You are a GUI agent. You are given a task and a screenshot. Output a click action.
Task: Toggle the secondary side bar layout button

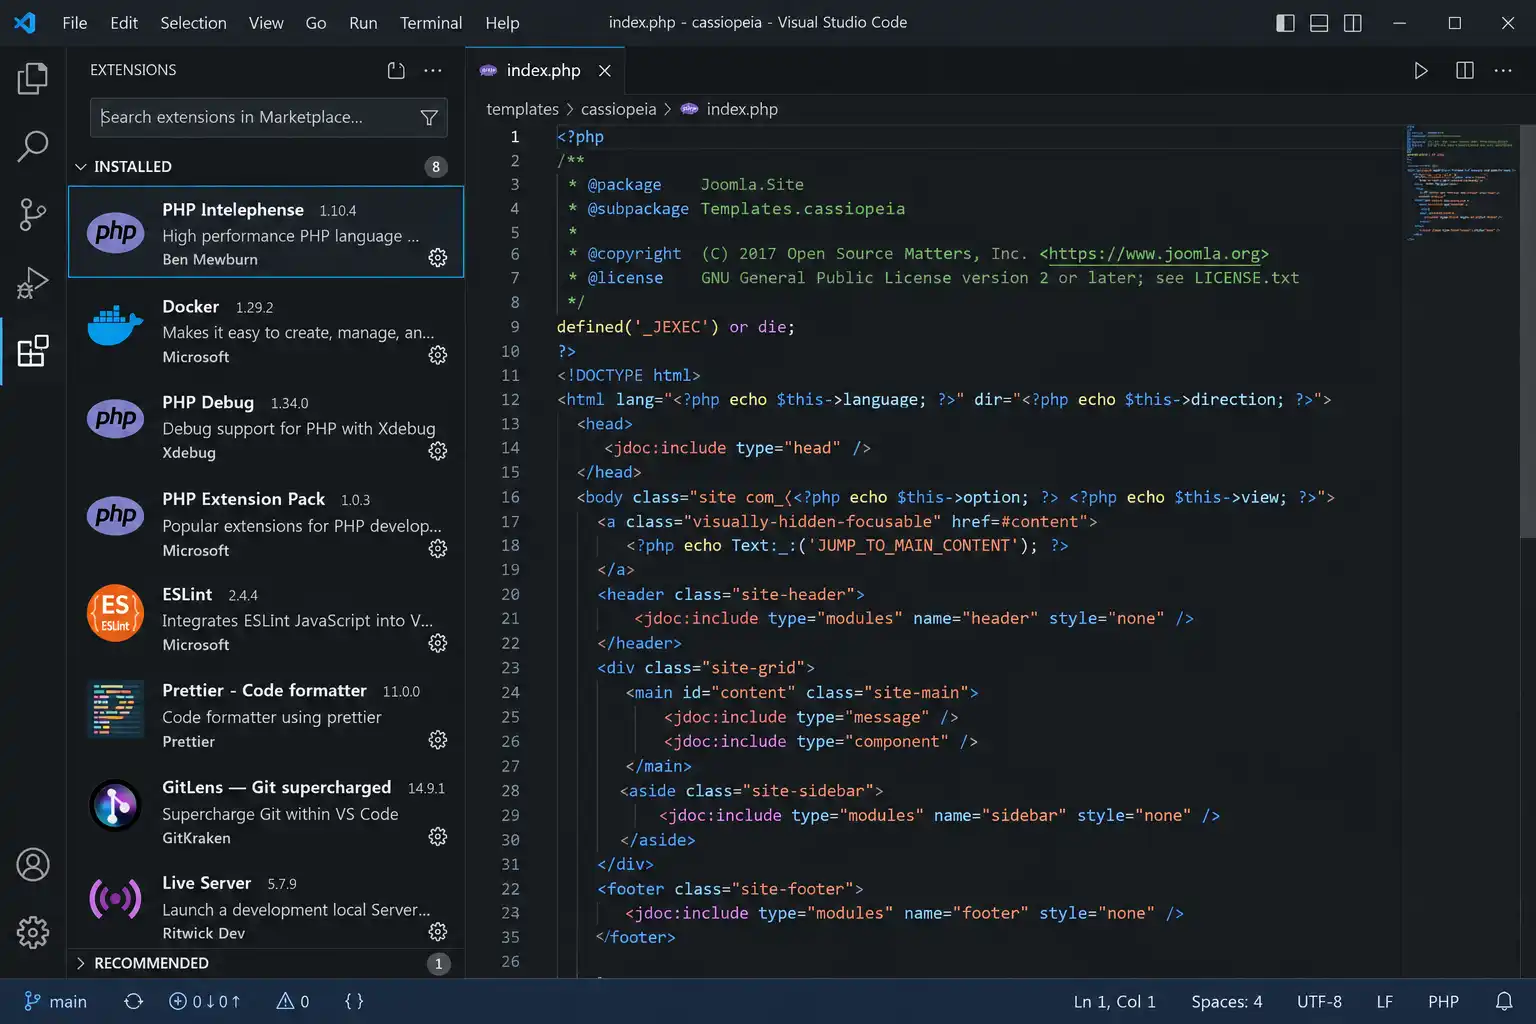tap(1352, 23)
